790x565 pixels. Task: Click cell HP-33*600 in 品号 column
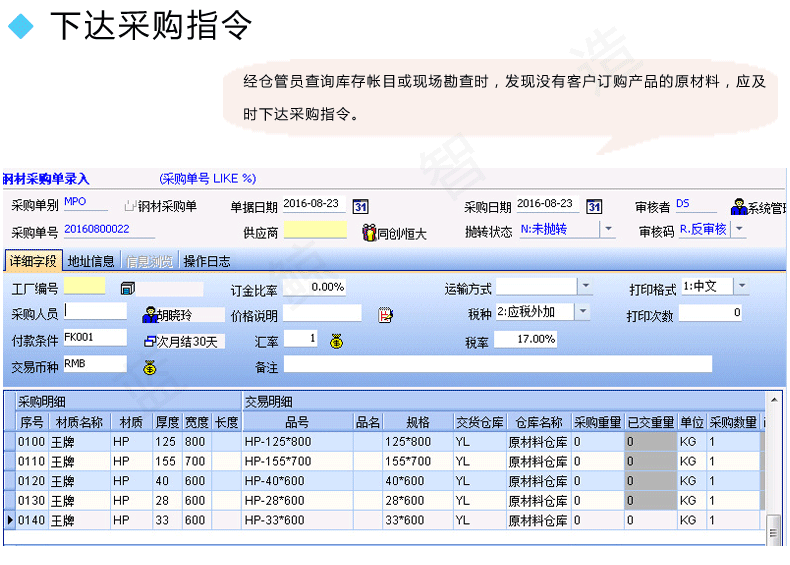297,521
